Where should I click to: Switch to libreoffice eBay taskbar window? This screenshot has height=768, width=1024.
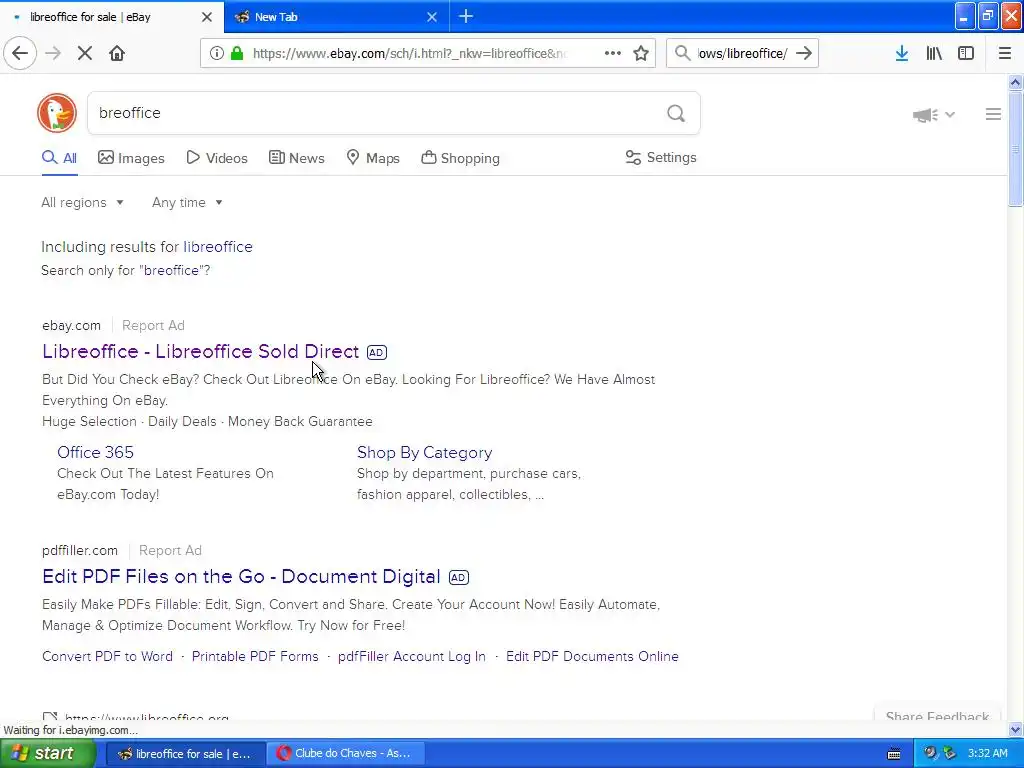pyautogui.click(x=185, y=754)
